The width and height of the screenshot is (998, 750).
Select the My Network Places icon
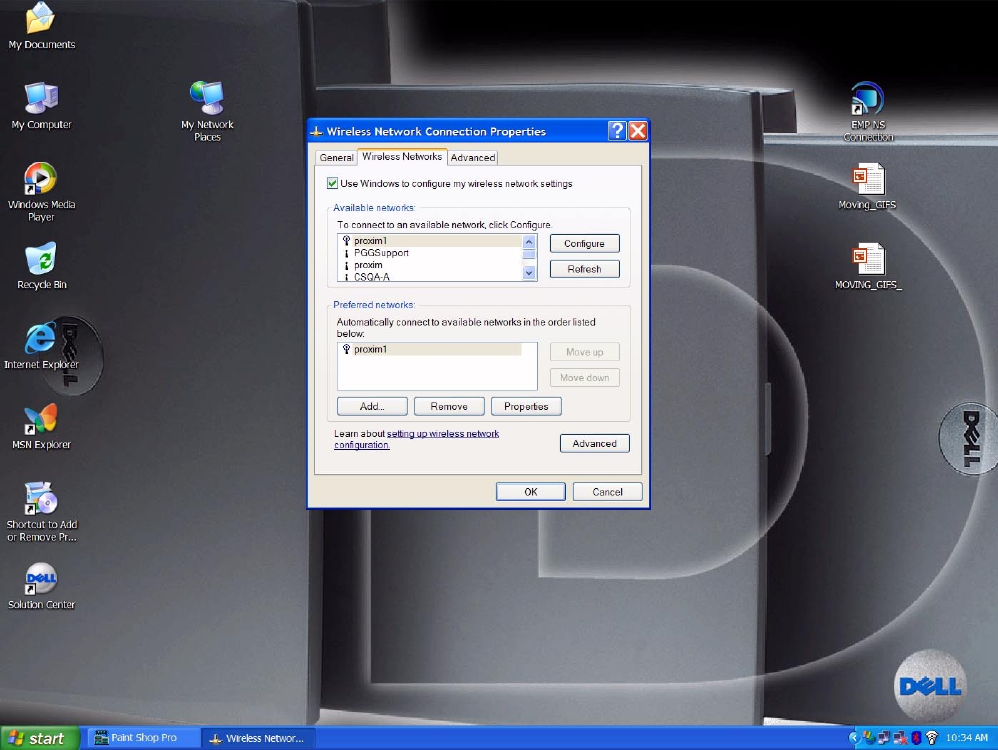pos(207,111)
